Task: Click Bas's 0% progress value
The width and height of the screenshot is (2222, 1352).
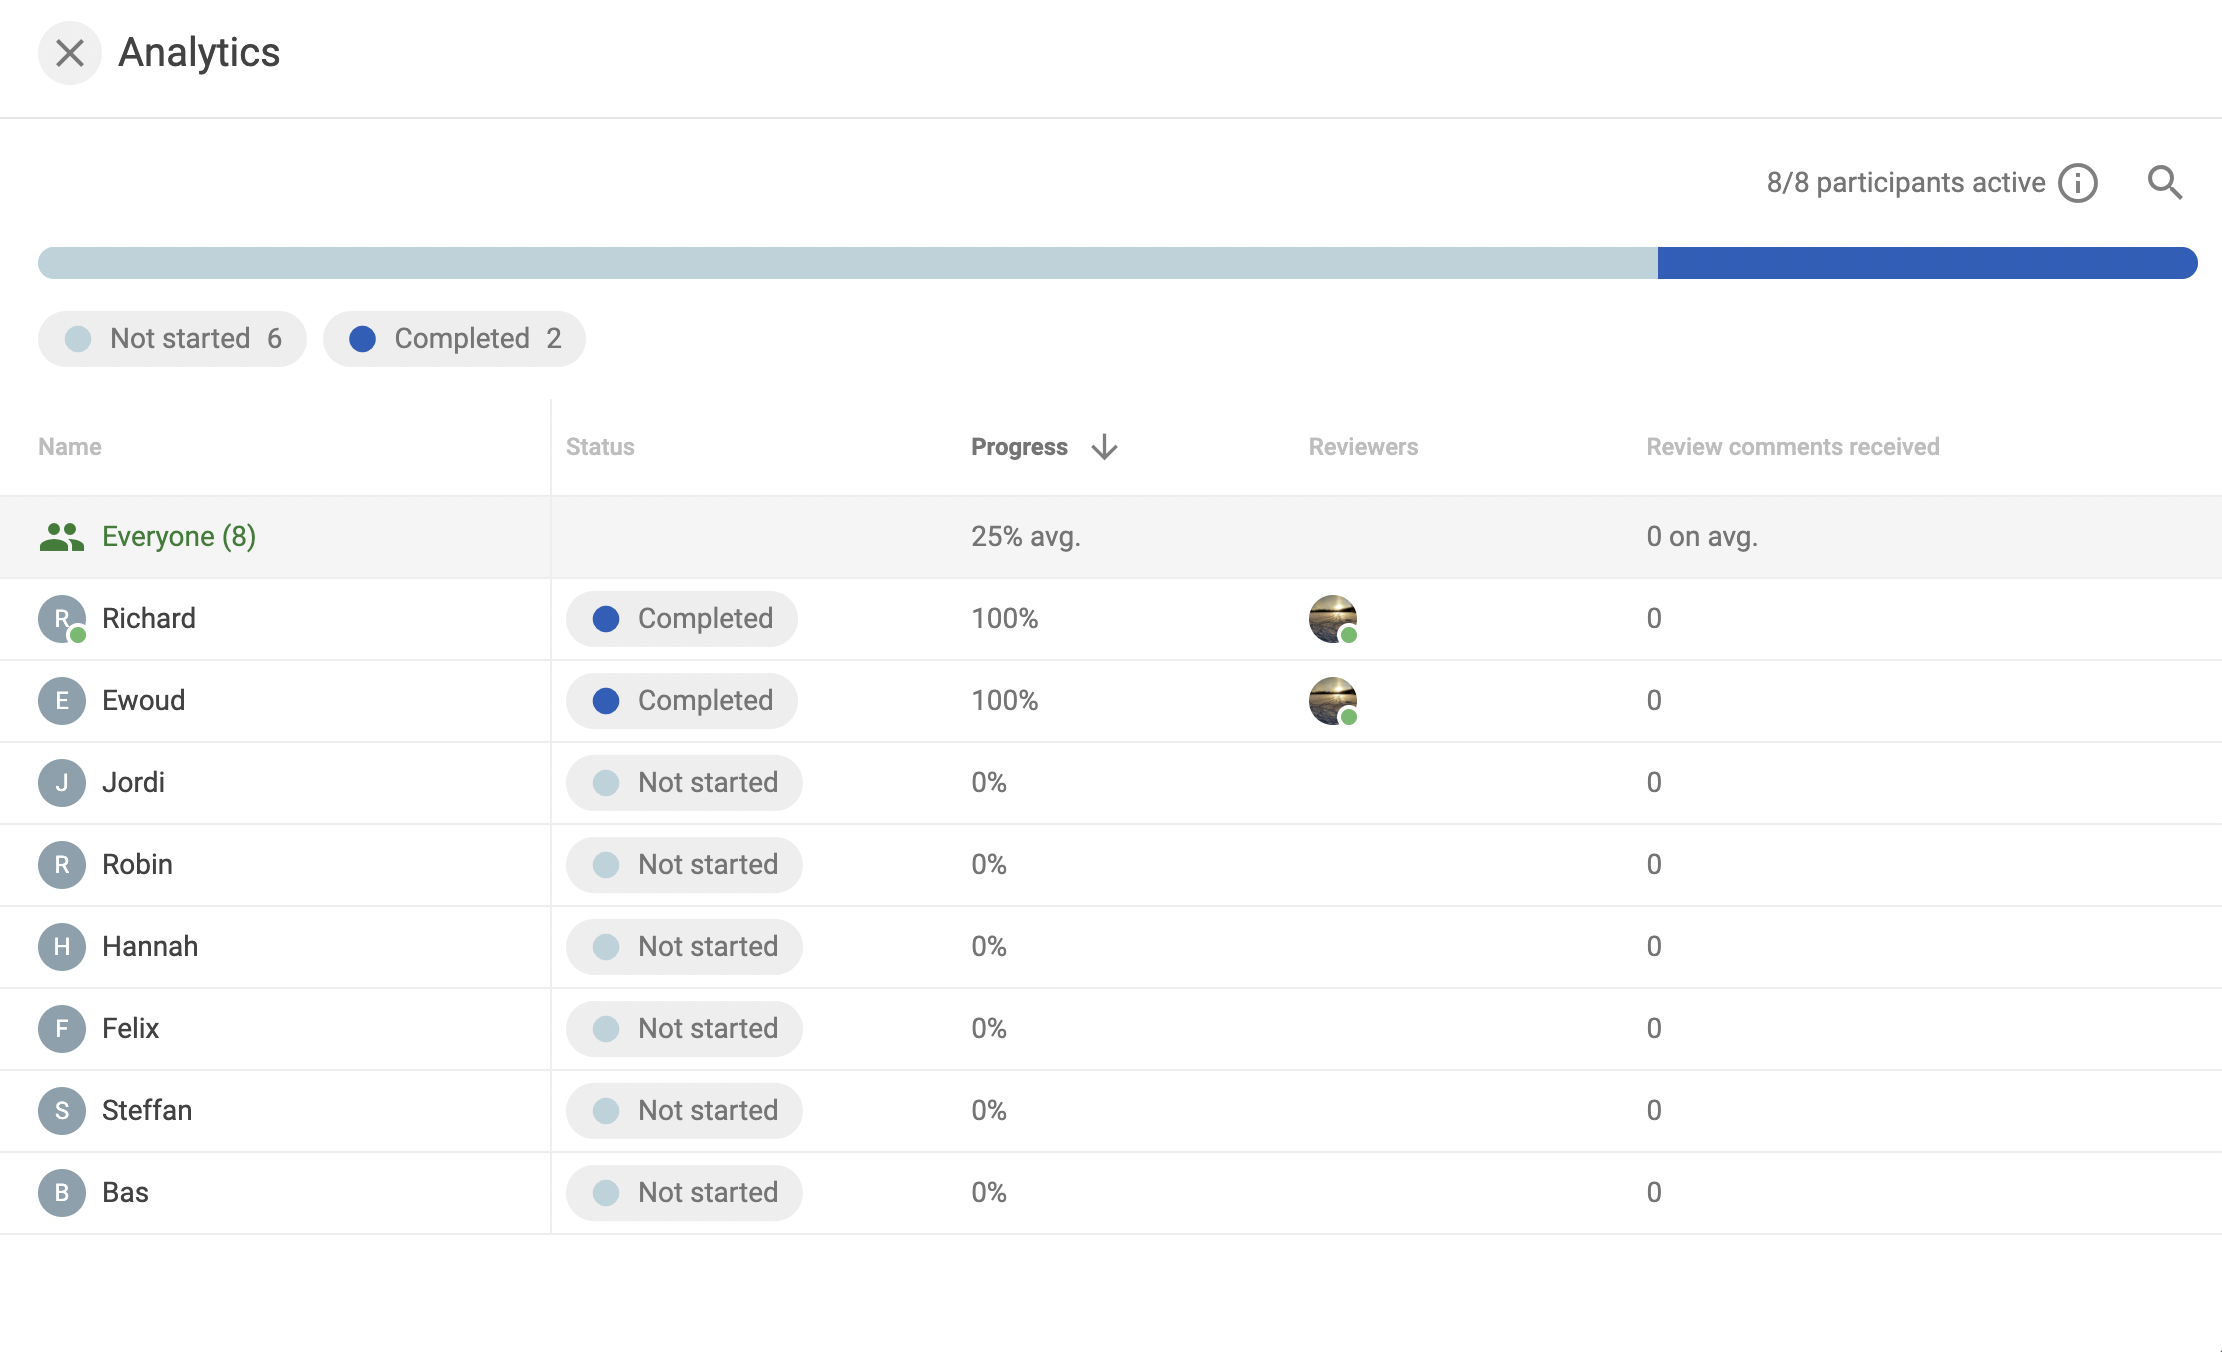Action: (x=989, y=1193)
